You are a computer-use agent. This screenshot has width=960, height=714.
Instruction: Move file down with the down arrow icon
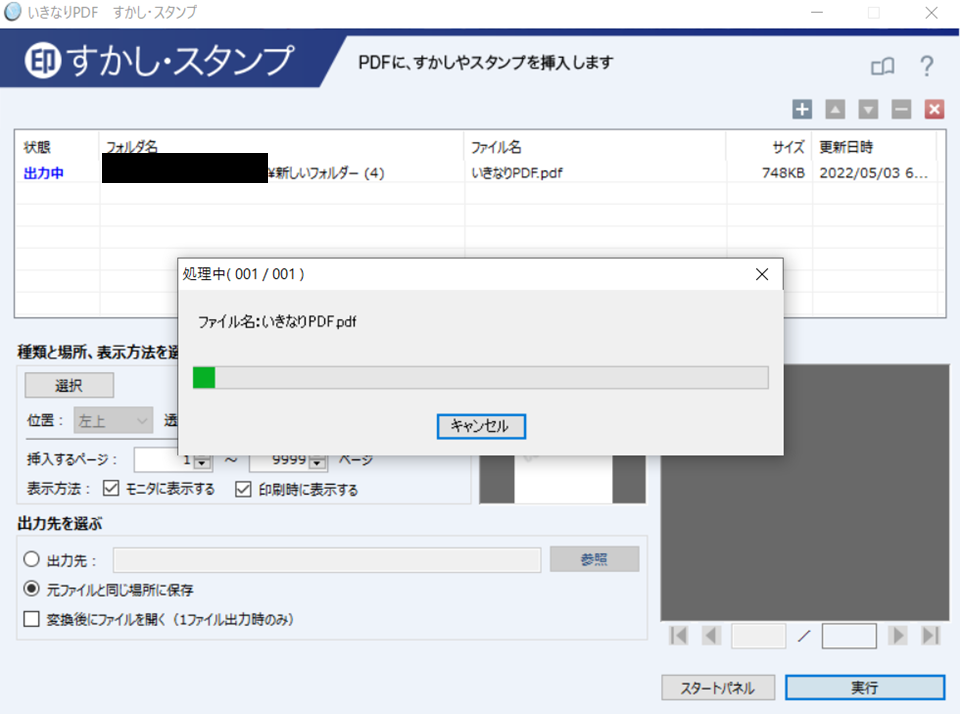tap(868, 109)
